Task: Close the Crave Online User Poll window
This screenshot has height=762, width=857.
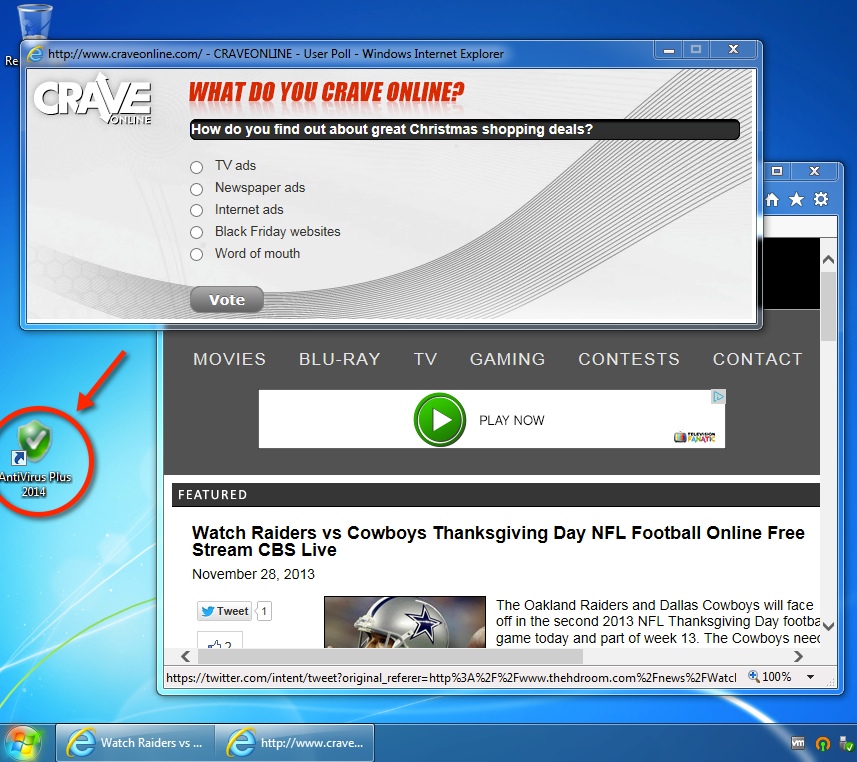Action: click(x=733, y=50)
